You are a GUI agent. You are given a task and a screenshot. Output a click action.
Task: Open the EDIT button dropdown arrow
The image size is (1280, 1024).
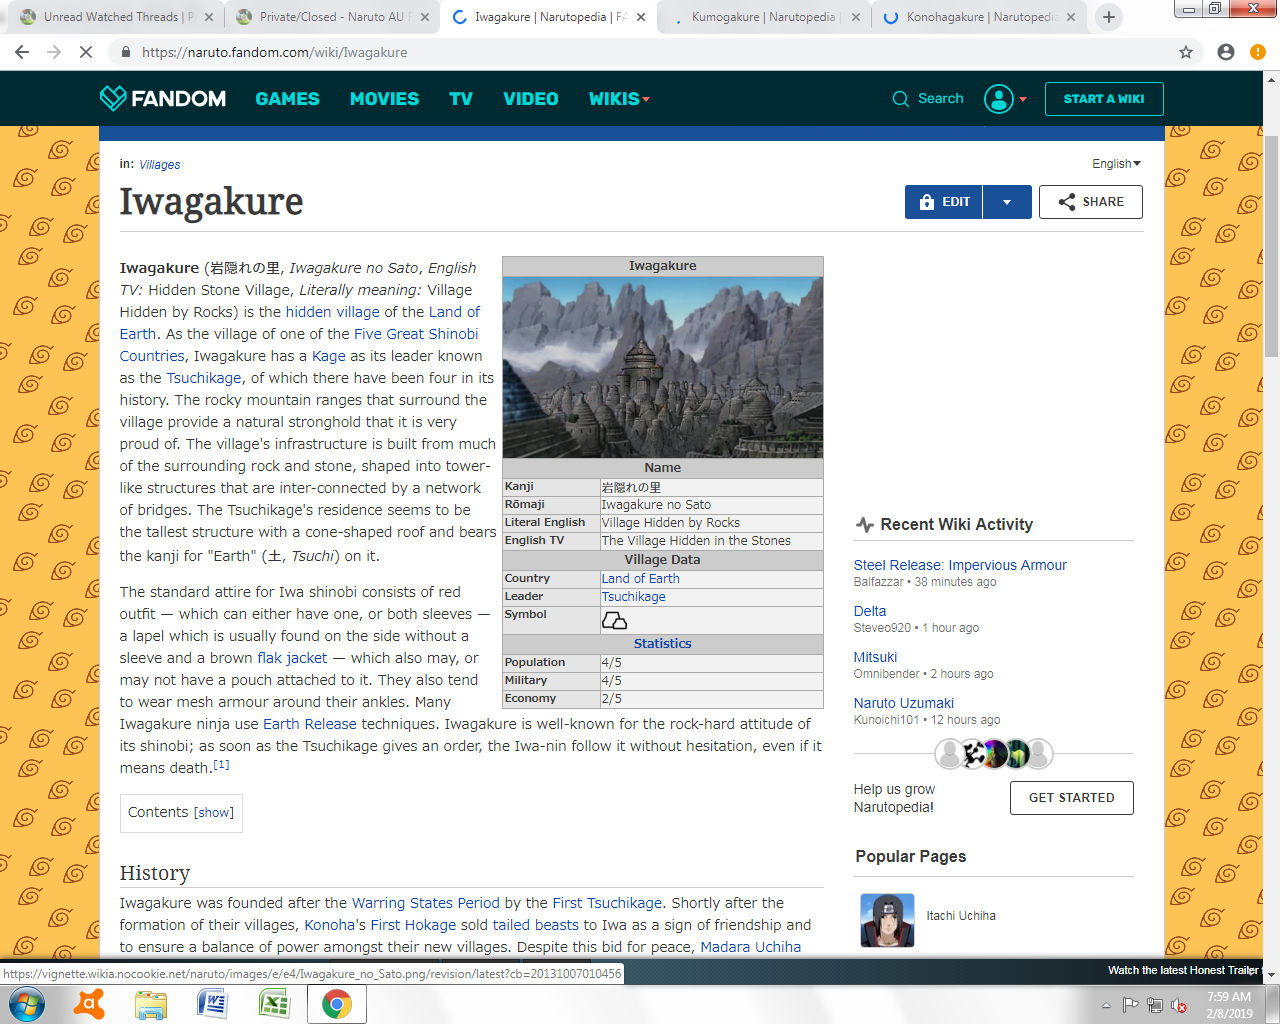[1007, 202]
